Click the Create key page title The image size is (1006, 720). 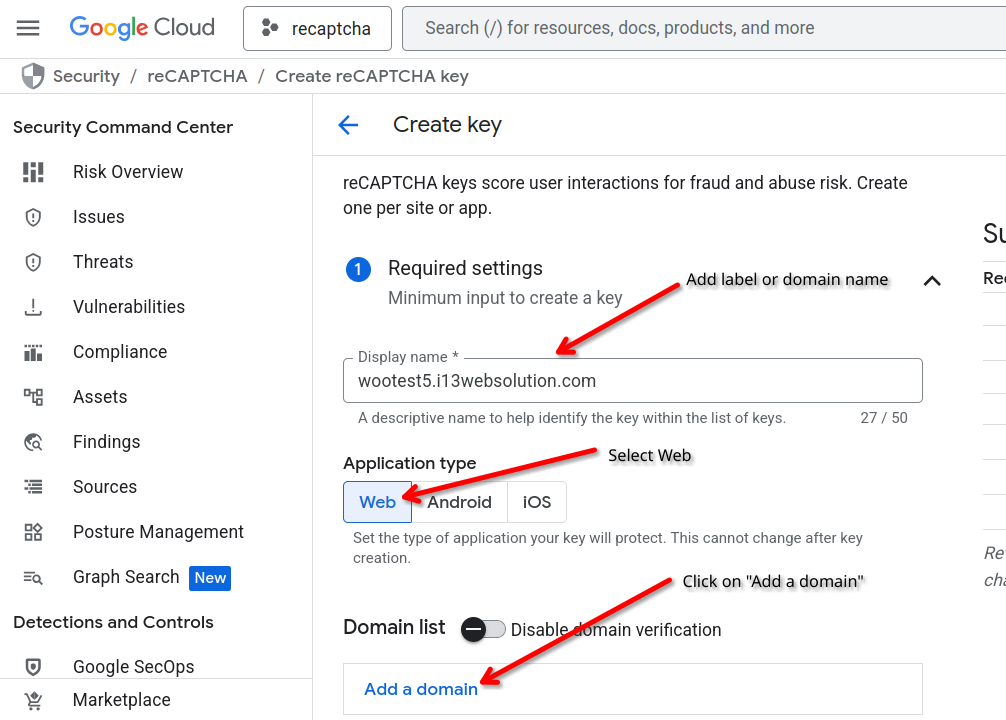pyautogui.click(x=447, y=124)
